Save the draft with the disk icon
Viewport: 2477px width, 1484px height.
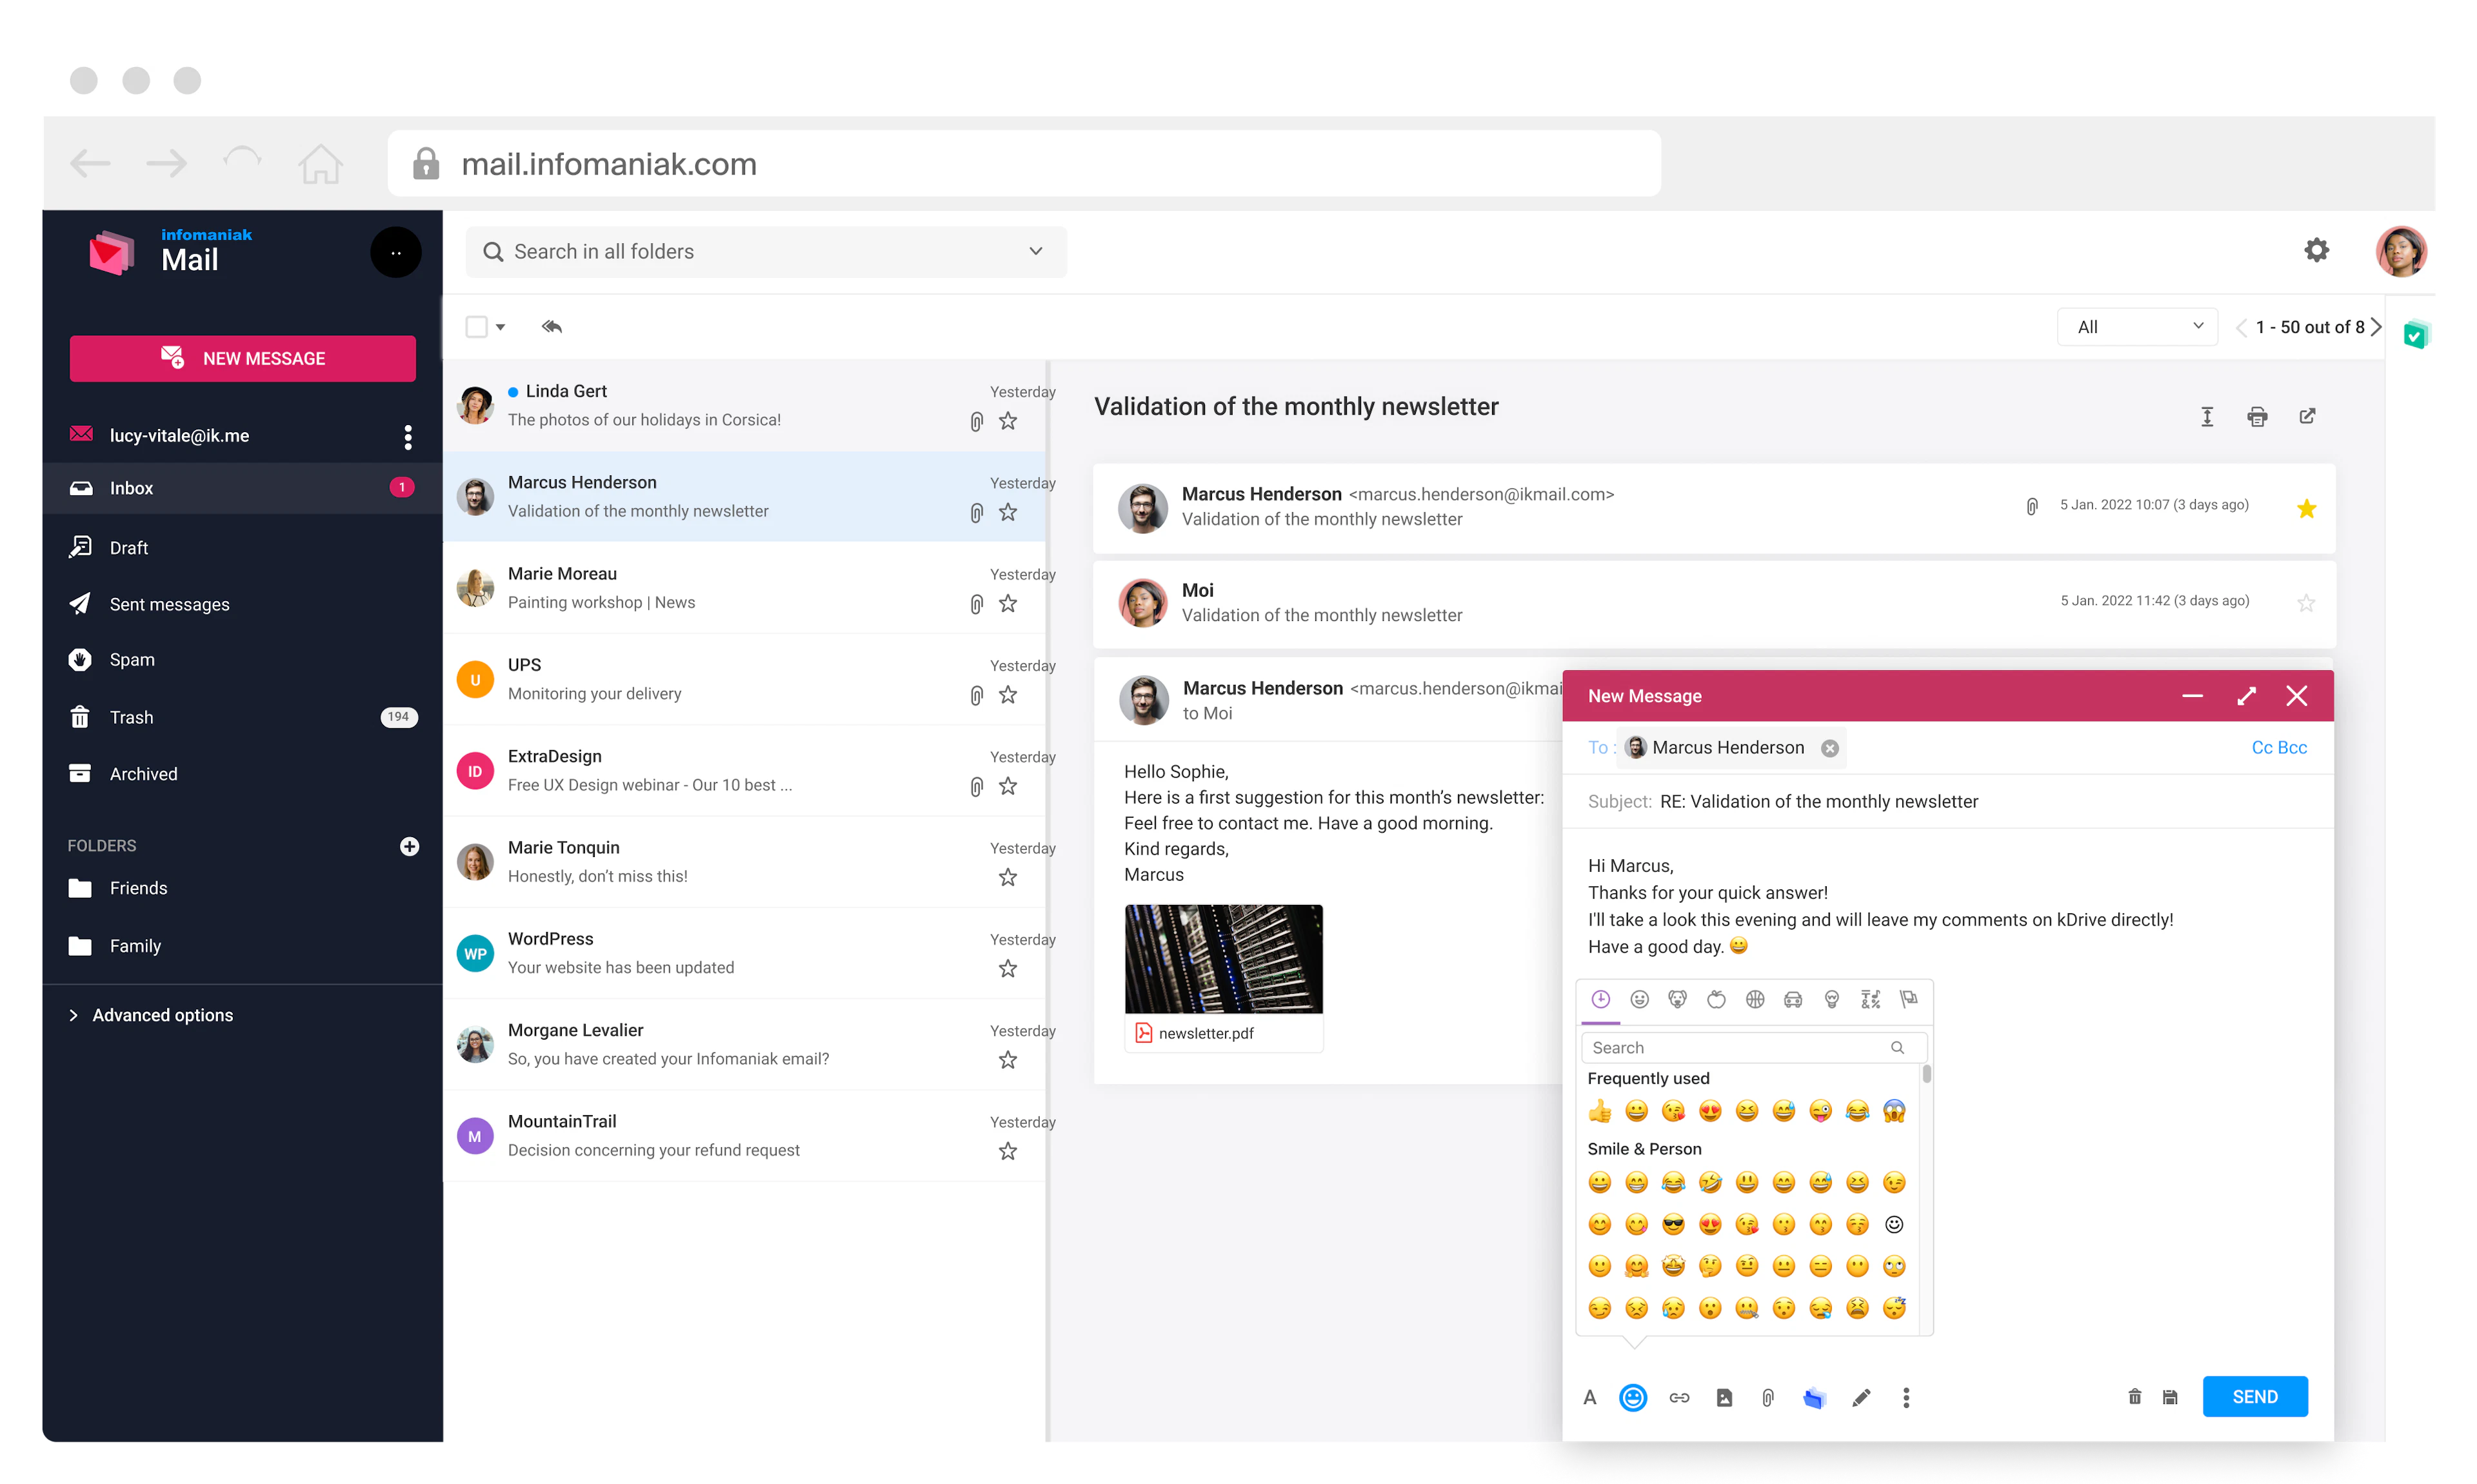(x=2170, y=1397)
